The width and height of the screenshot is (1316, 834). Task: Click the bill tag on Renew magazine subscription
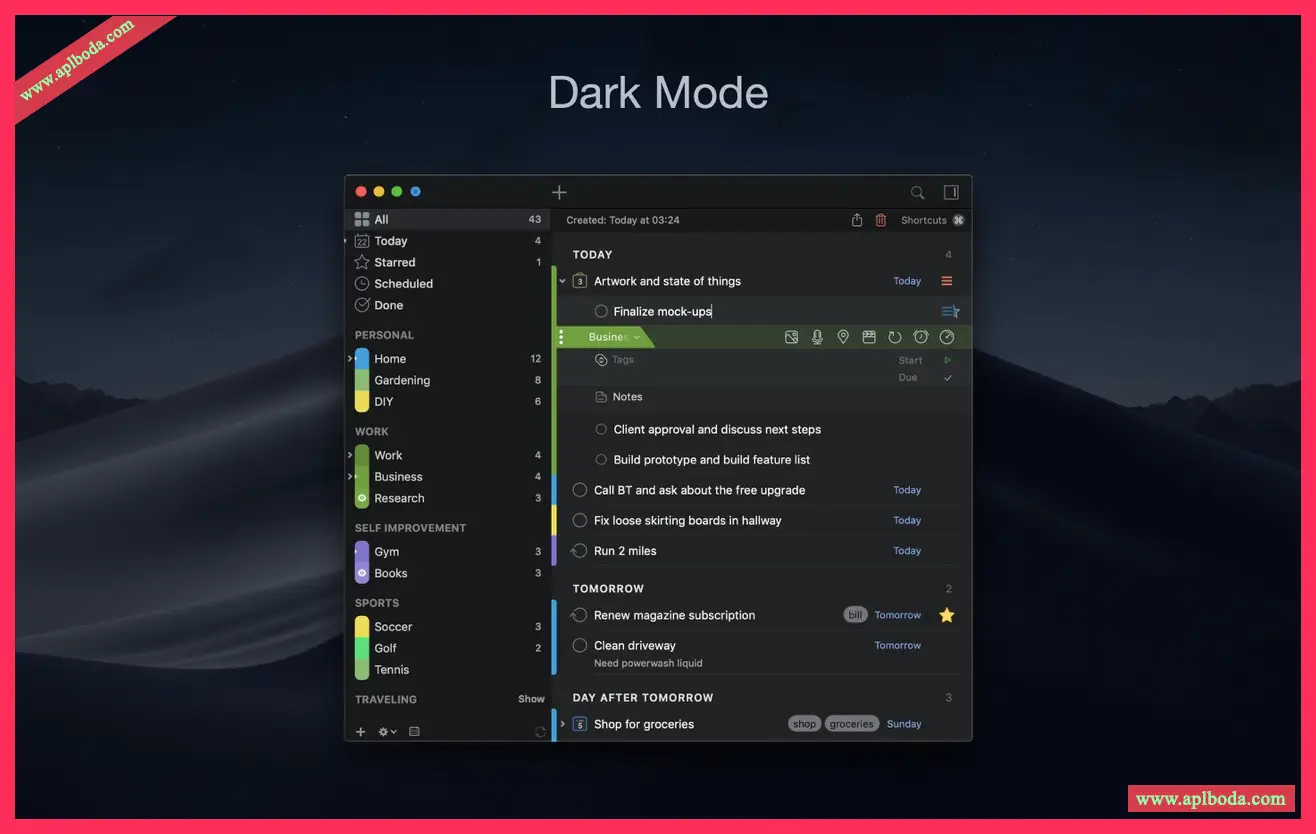[855, 615]
